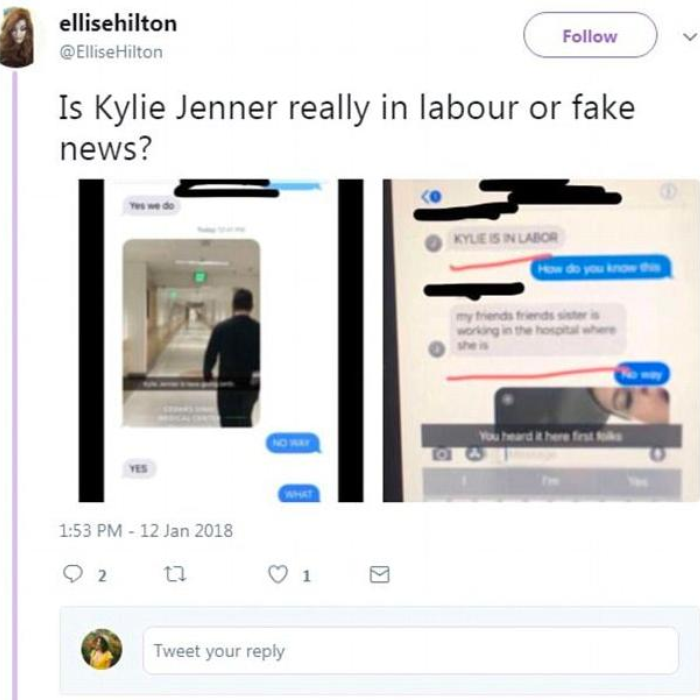Open the @ElliseHilton handle link
Viewport: 700px width, 700px height.
[111, 52]
